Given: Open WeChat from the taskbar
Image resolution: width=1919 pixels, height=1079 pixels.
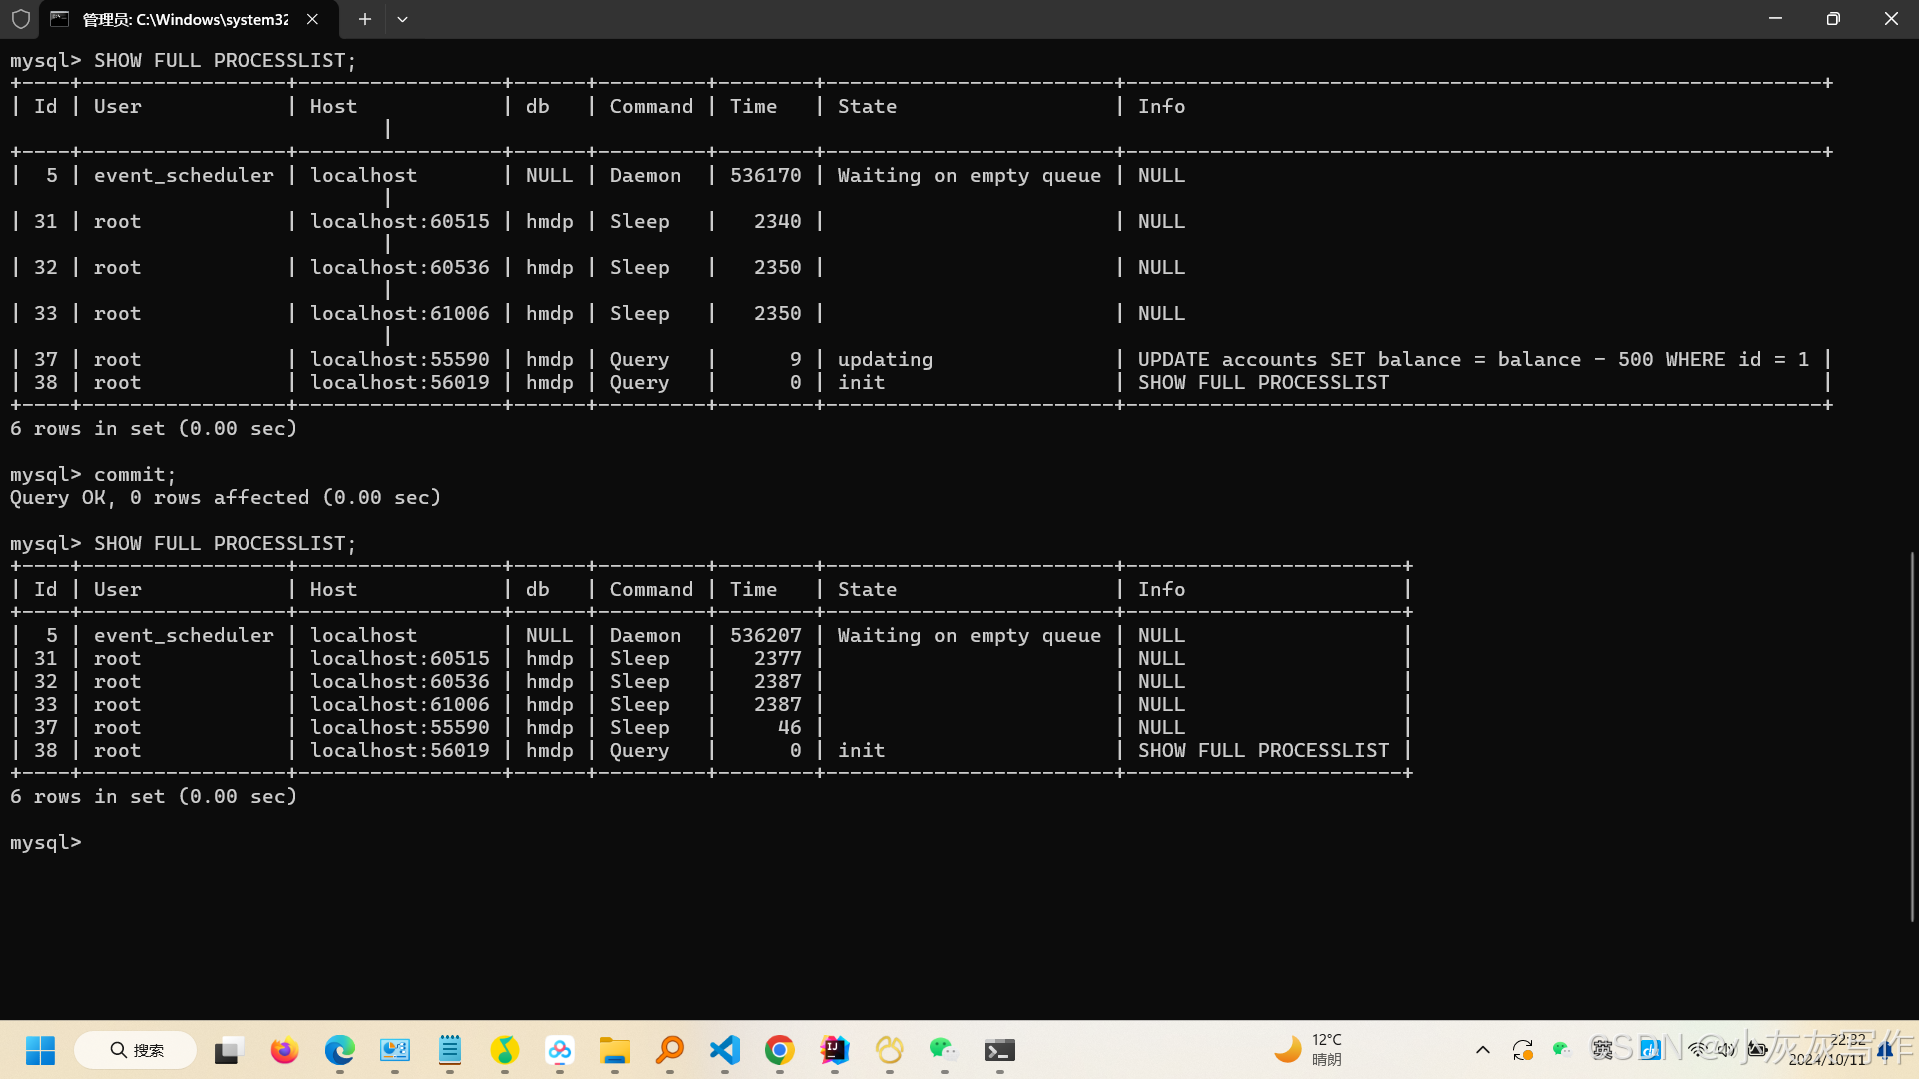Looking at the screenshot, I should pos(943,1050).
